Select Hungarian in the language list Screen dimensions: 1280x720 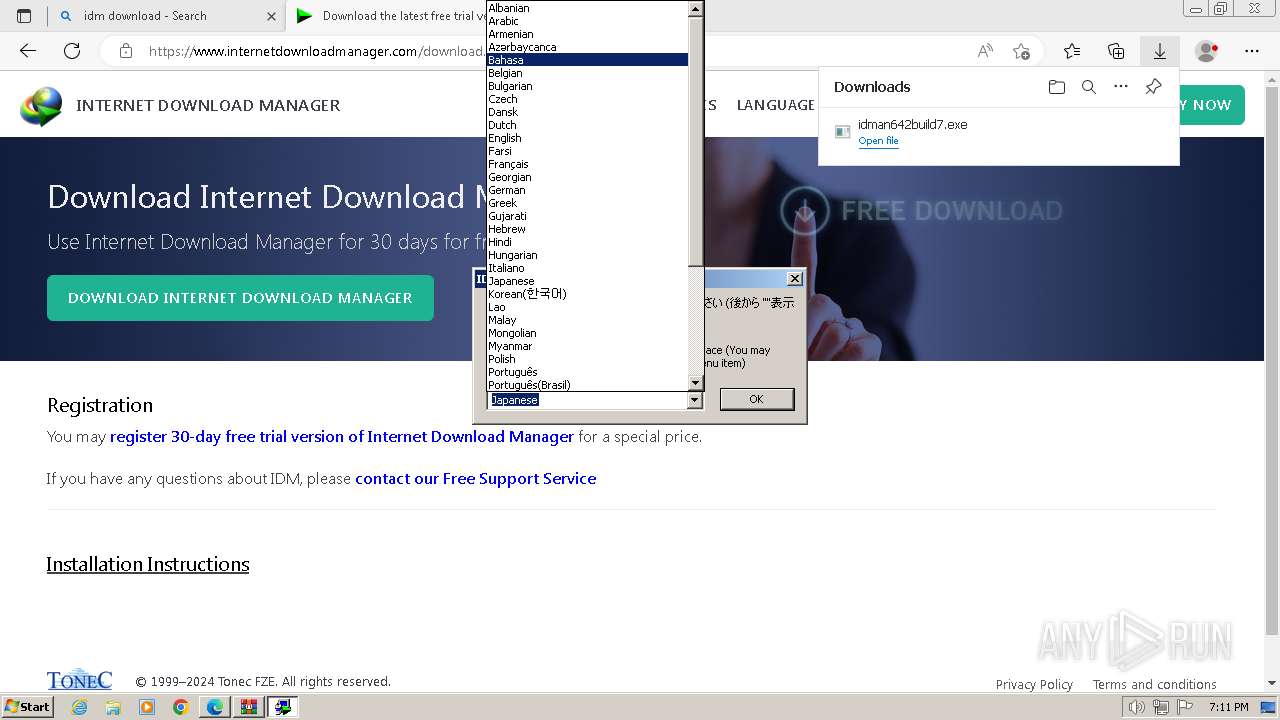pyautogui.click(x=588, y=255)
